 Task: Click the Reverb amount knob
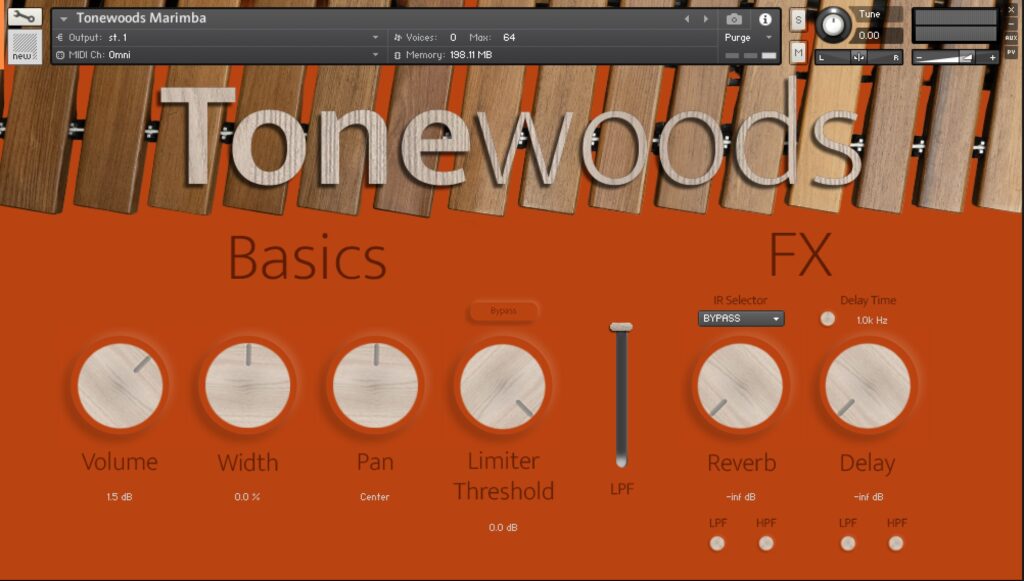tap(739, 386)
